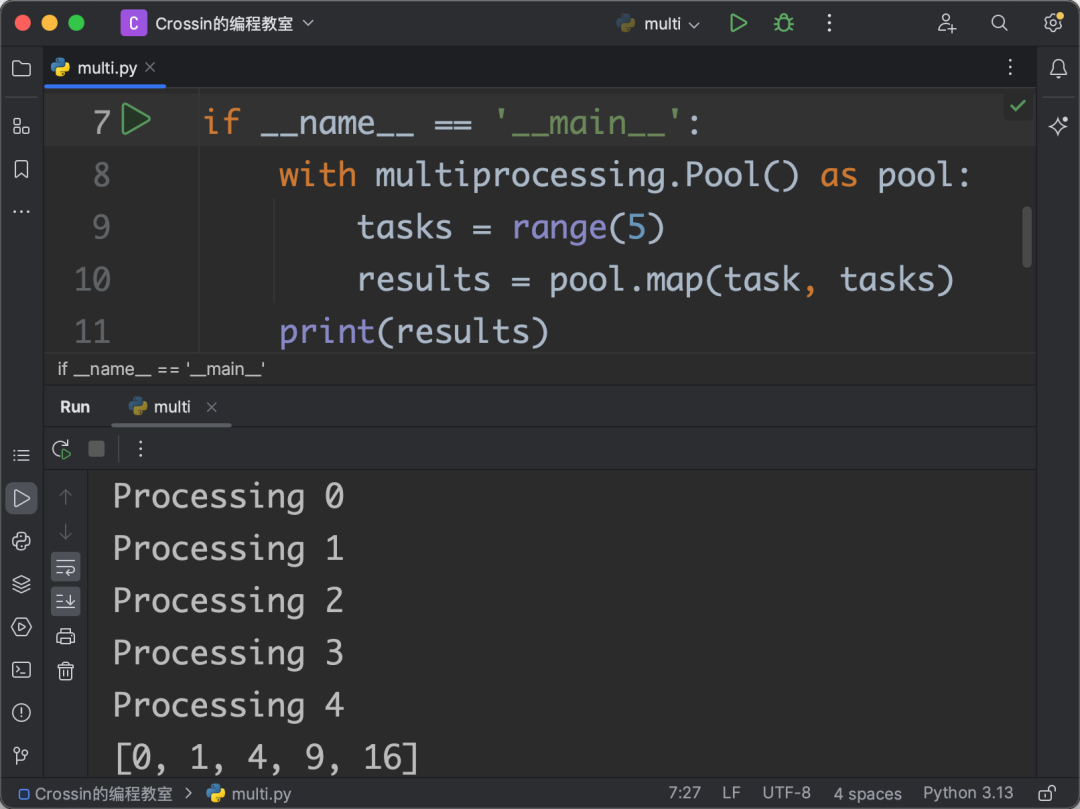
Task: Place cursor on 'print(results)' line 11
Action: click(x=413, y=332)
